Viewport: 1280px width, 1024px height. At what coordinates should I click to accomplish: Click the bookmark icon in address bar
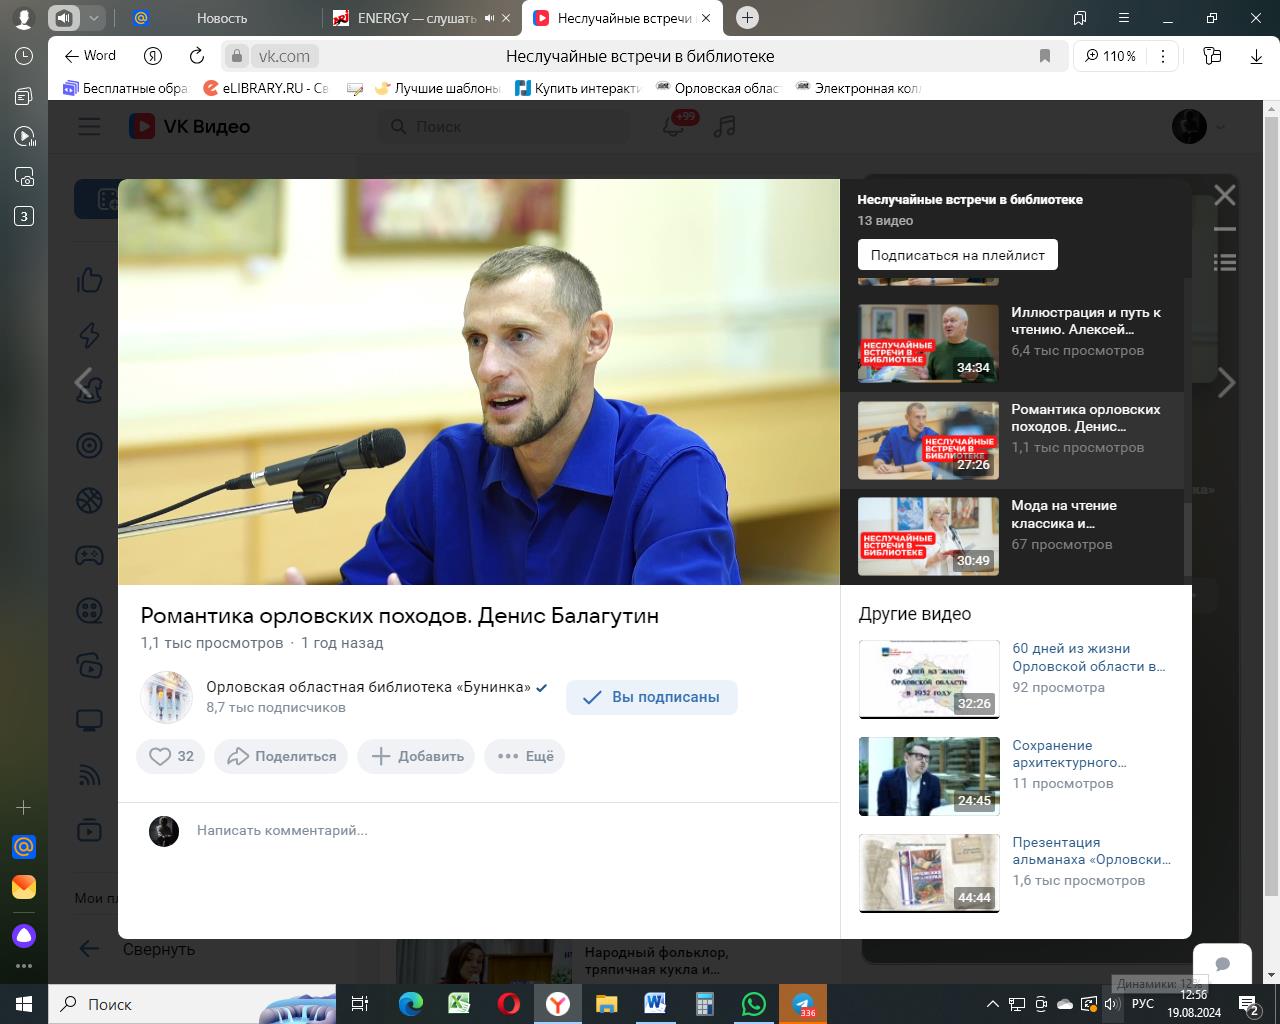pyautogui.click(x=1045, y=56)
